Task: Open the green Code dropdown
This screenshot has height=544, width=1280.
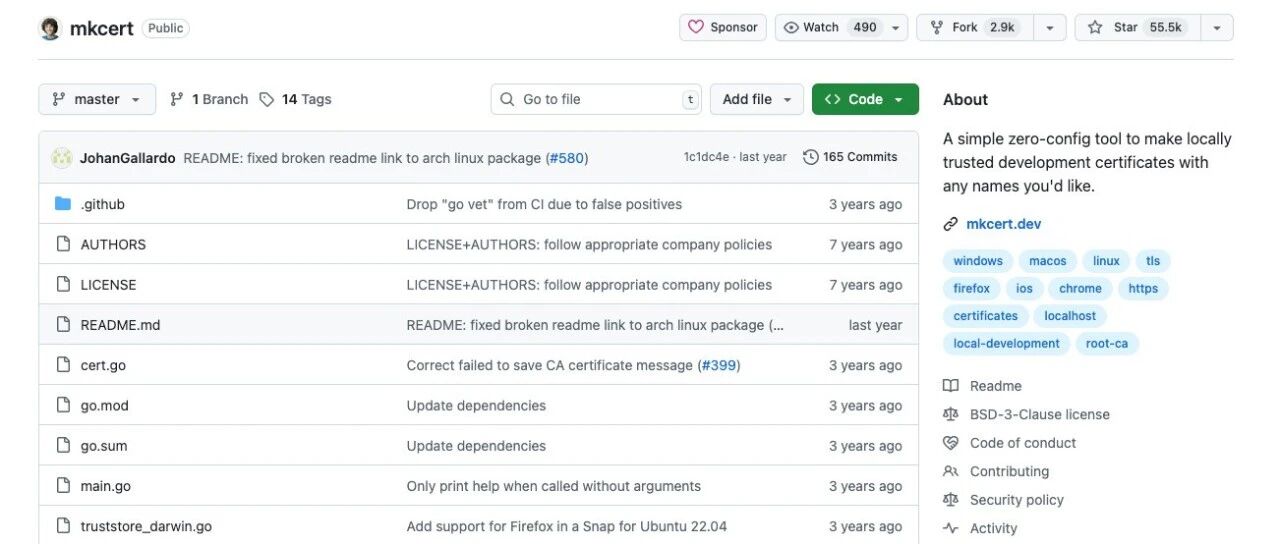Action: click(865, 99)
